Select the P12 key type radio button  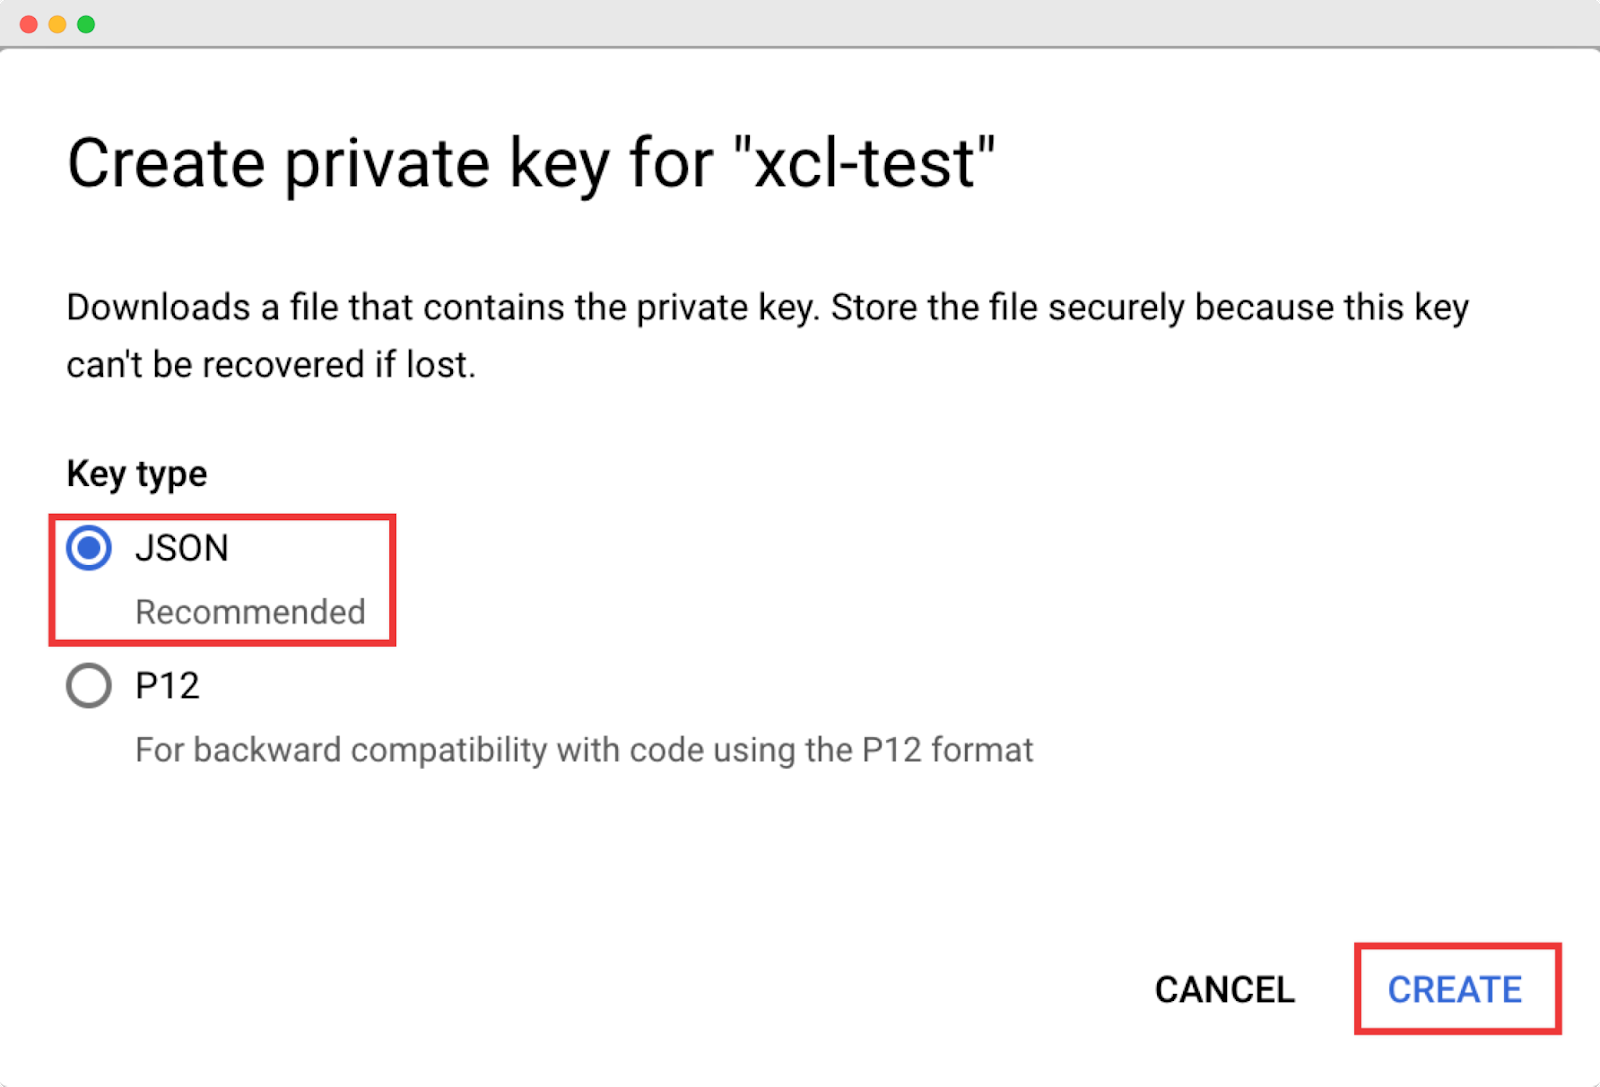[88, 686]
